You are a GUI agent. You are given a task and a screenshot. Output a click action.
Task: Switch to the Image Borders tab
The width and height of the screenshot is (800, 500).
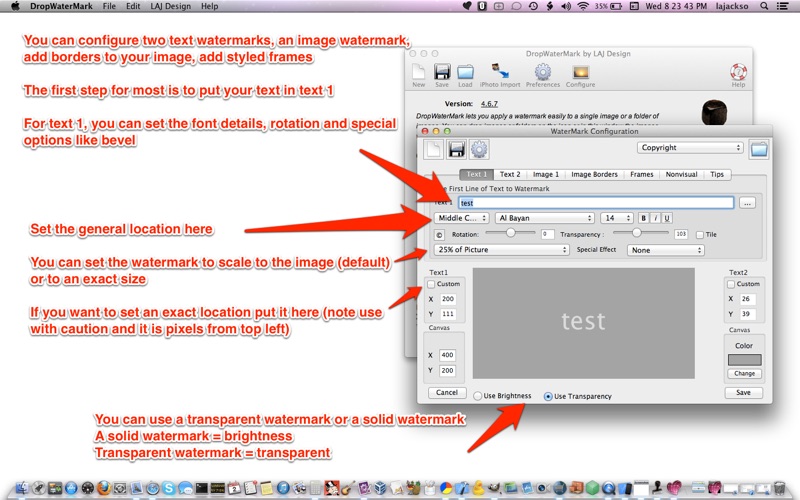(x=594, y=174)
